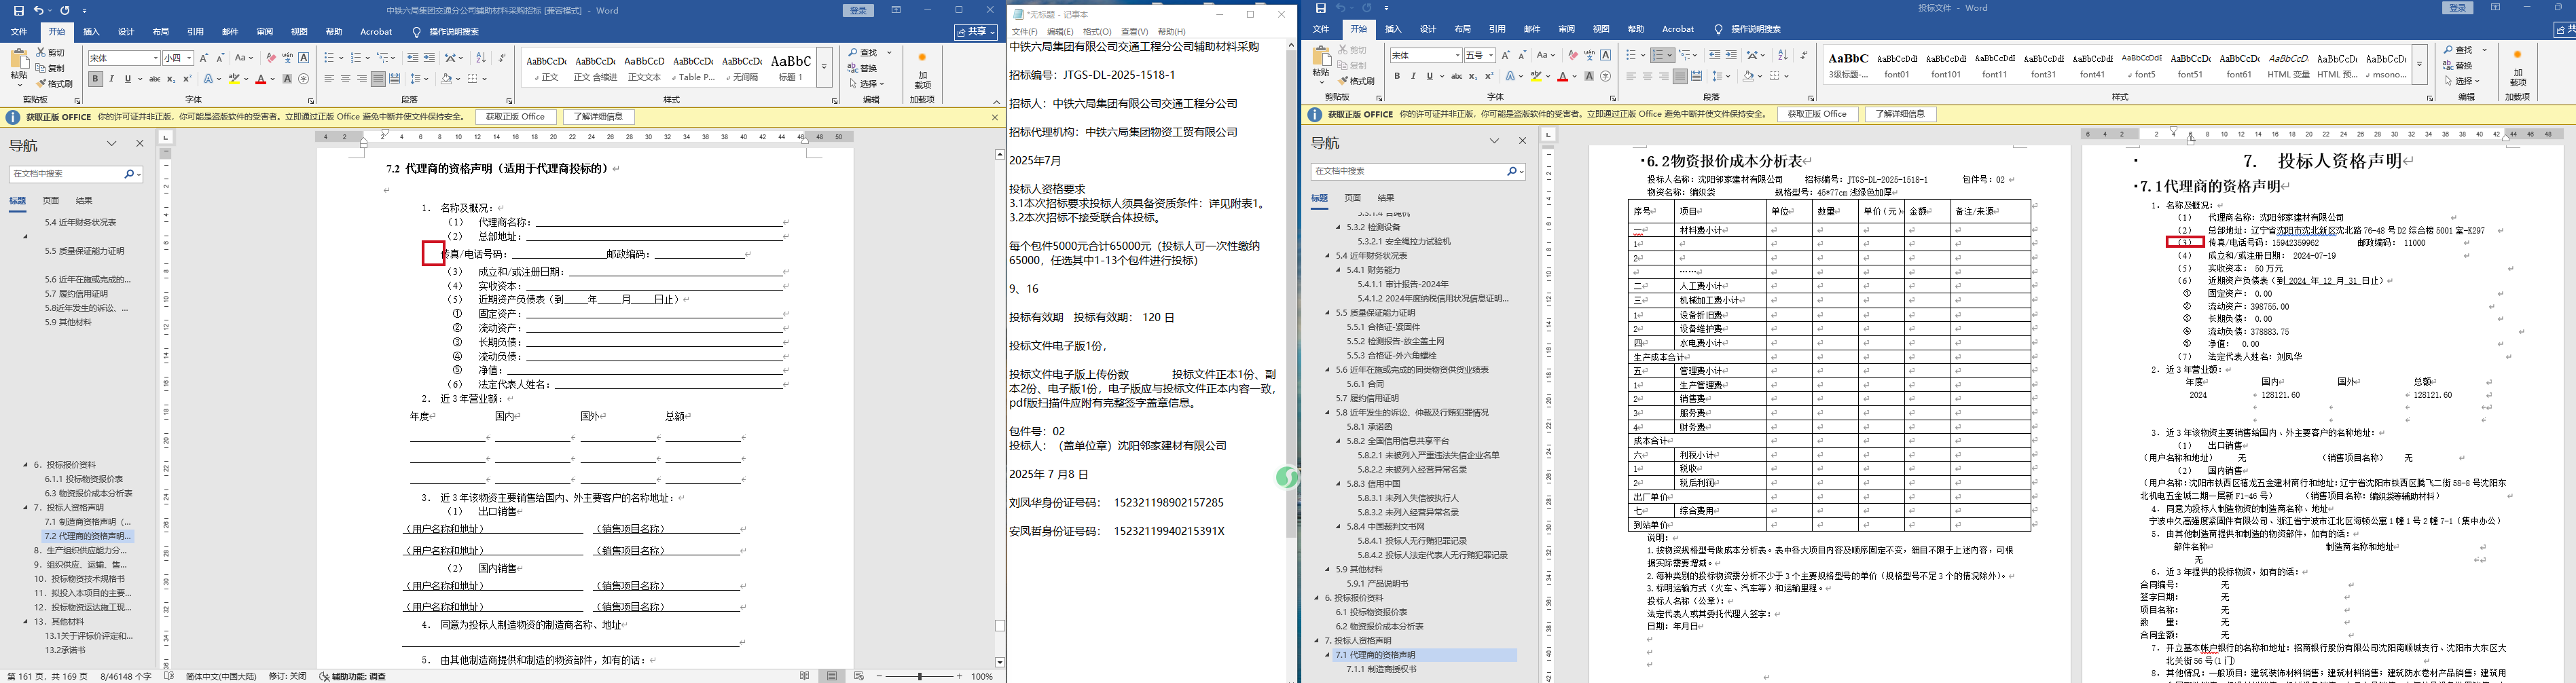Click shrink font icon in 投标文件 Word ribbon

tap(1523, 55)
